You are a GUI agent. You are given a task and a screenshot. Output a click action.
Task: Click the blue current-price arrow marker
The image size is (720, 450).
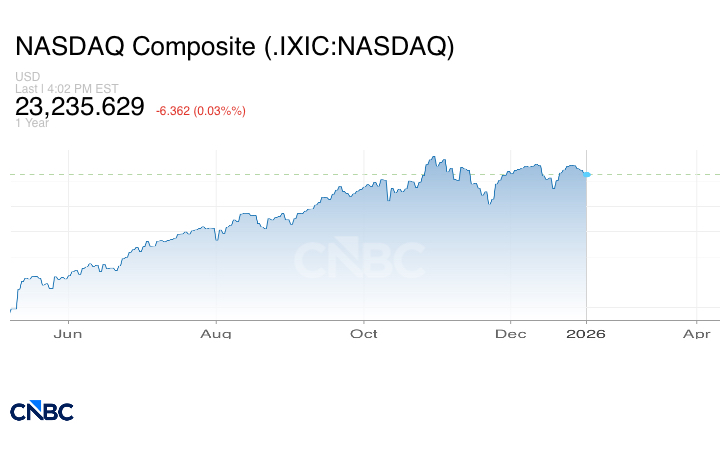[587, 175]
